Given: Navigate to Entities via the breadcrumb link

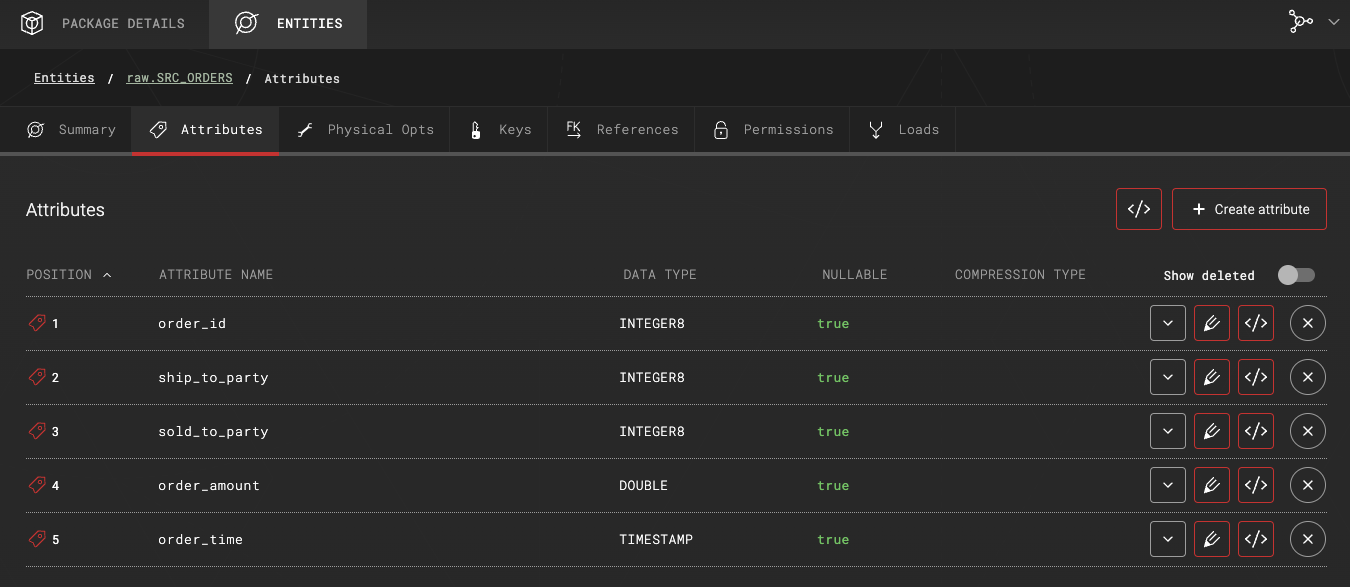Looking at the screenshot, I should [63, 77].
